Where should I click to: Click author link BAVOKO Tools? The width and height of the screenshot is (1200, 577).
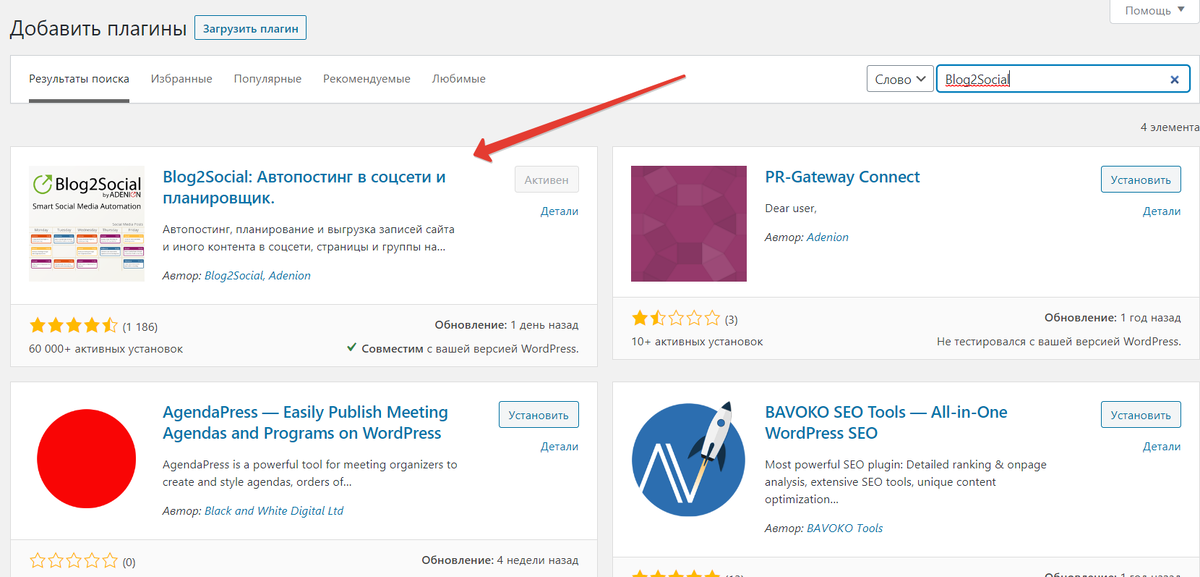(x=845, y=528)
